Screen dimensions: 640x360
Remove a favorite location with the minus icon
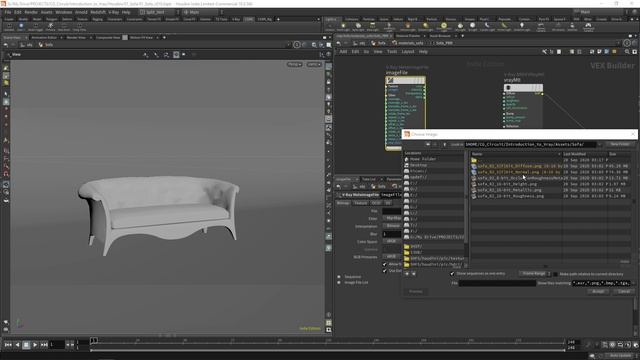[x=413, y=273]
